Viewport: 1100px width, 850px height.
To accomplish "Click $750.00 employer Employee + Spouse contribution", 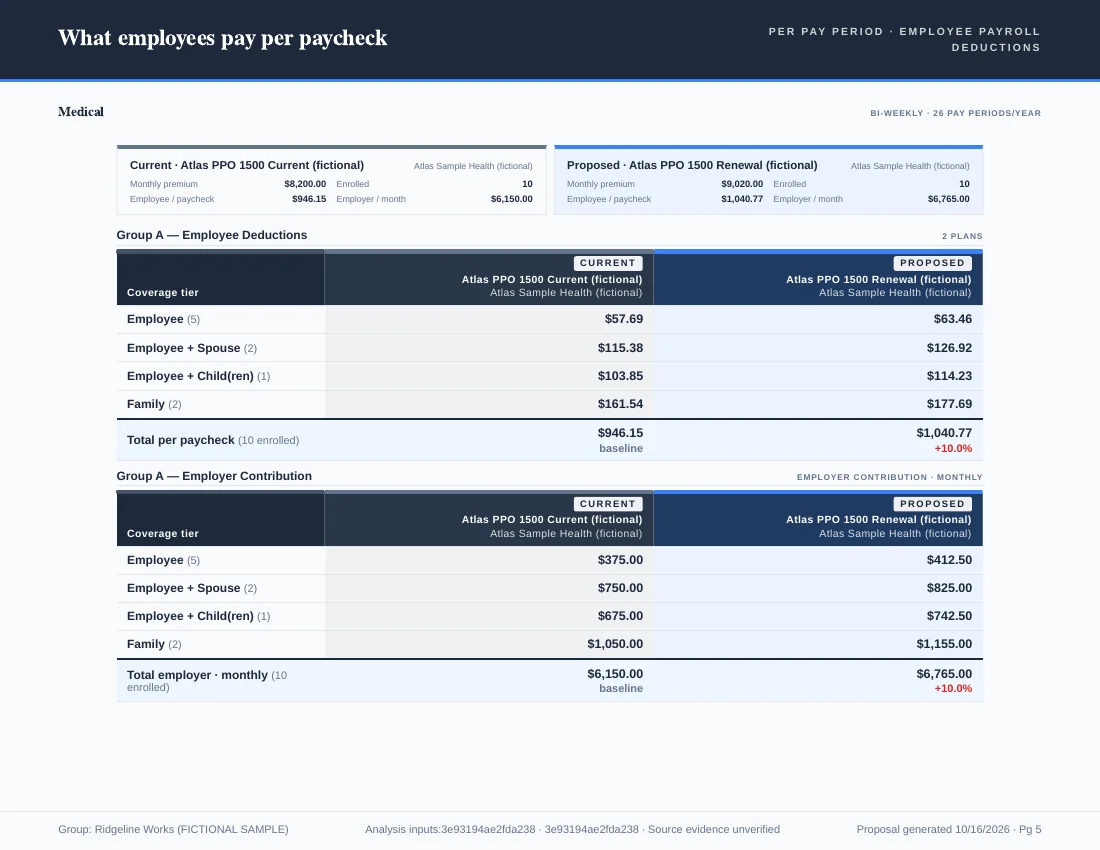I will click(620, 588).
